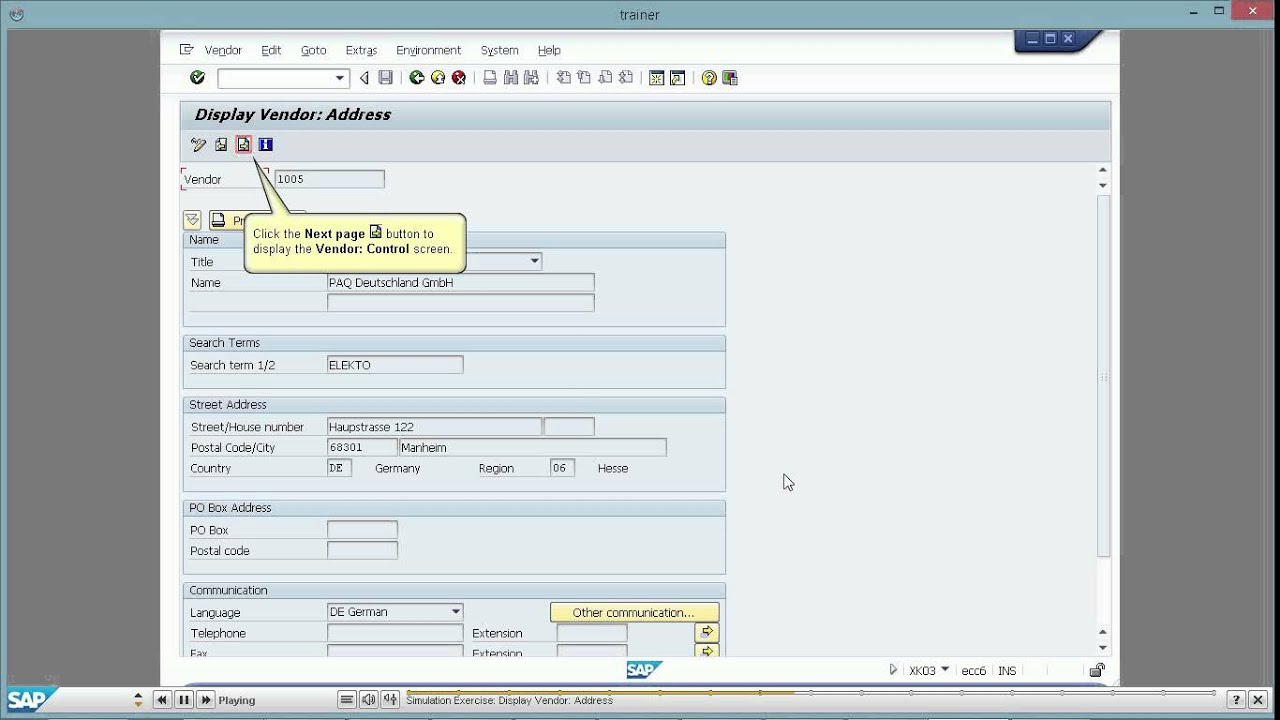Click the Other communication button

click(x=634, y=612)
